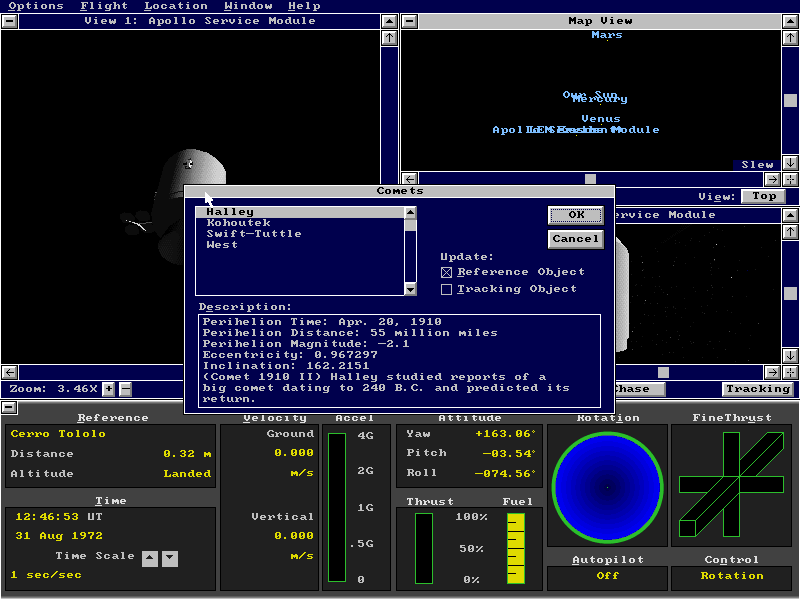Viewport: 800px width, 600px height.
Task: Click the 31 Aug 1972 date readout
Action: click(59, 536)
